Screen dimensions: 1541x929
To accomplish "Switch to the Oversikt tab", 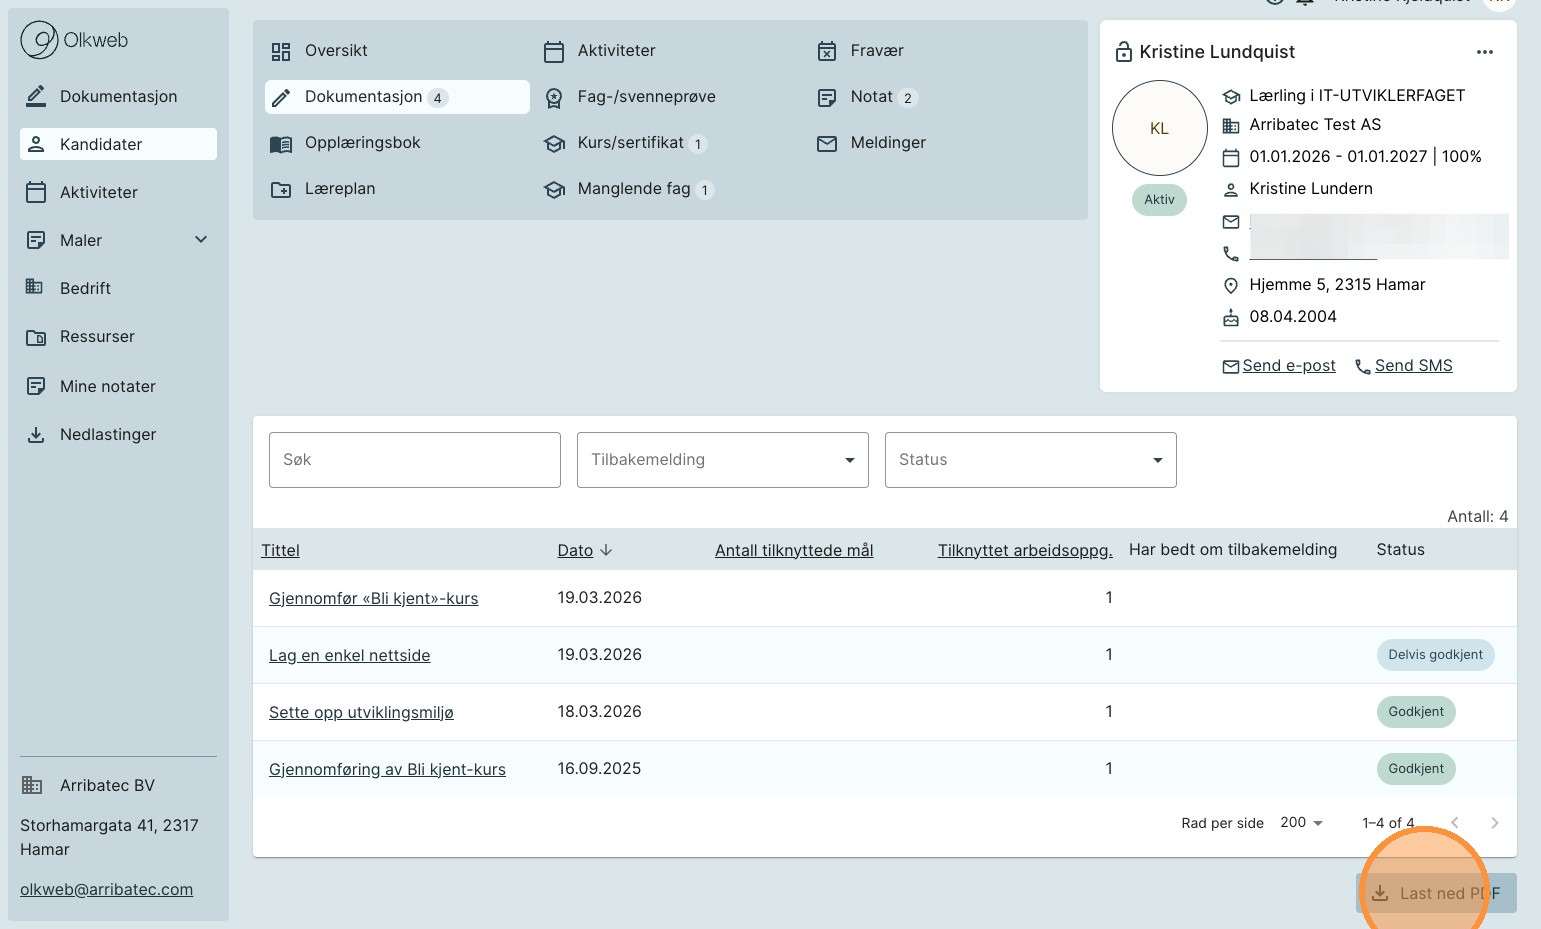I will [x=336, y=51].
